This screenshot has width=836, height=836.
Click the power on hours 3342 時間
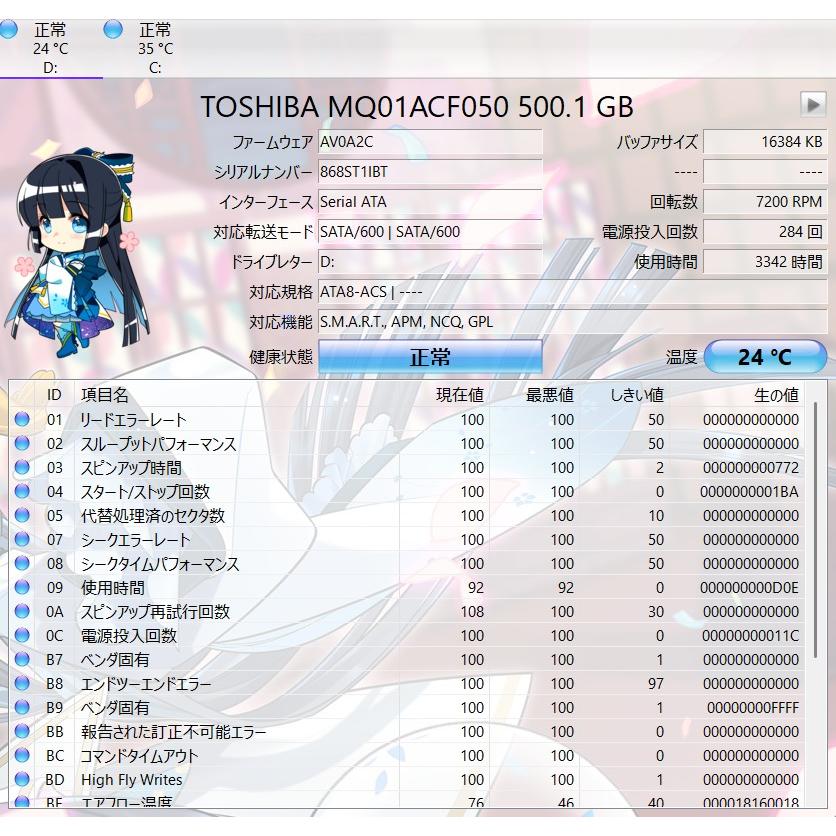(765, 262)
